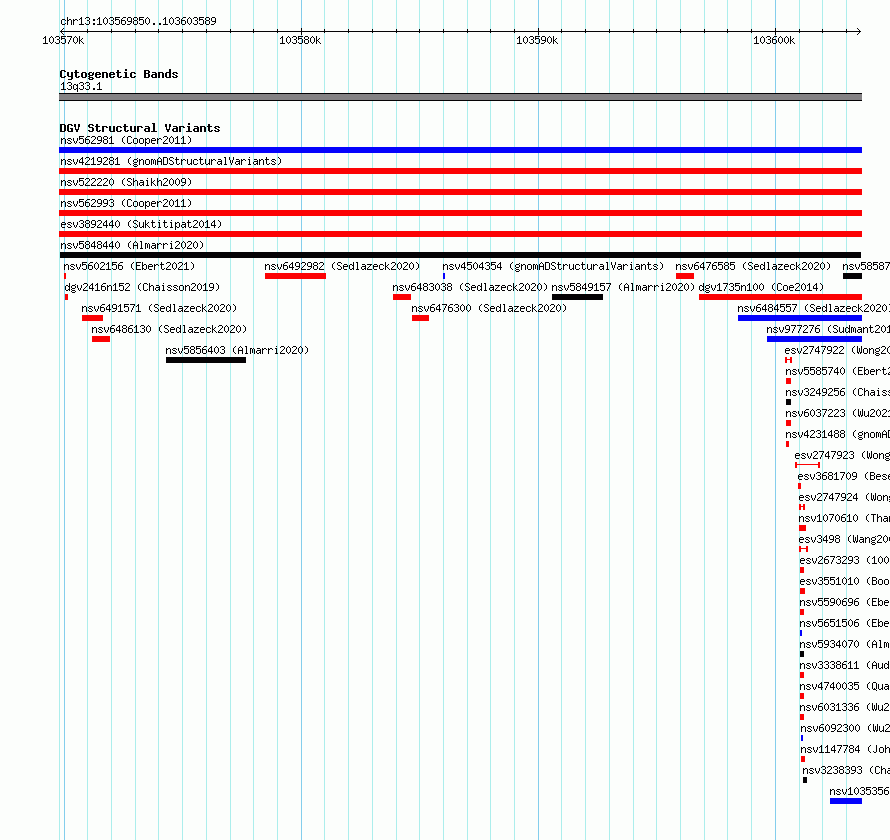Image resolution: width=890 pixels, height=840 pixels.
Task: Click nsv562993 (Cooper2011) label
Action: [x=126, y=203]
